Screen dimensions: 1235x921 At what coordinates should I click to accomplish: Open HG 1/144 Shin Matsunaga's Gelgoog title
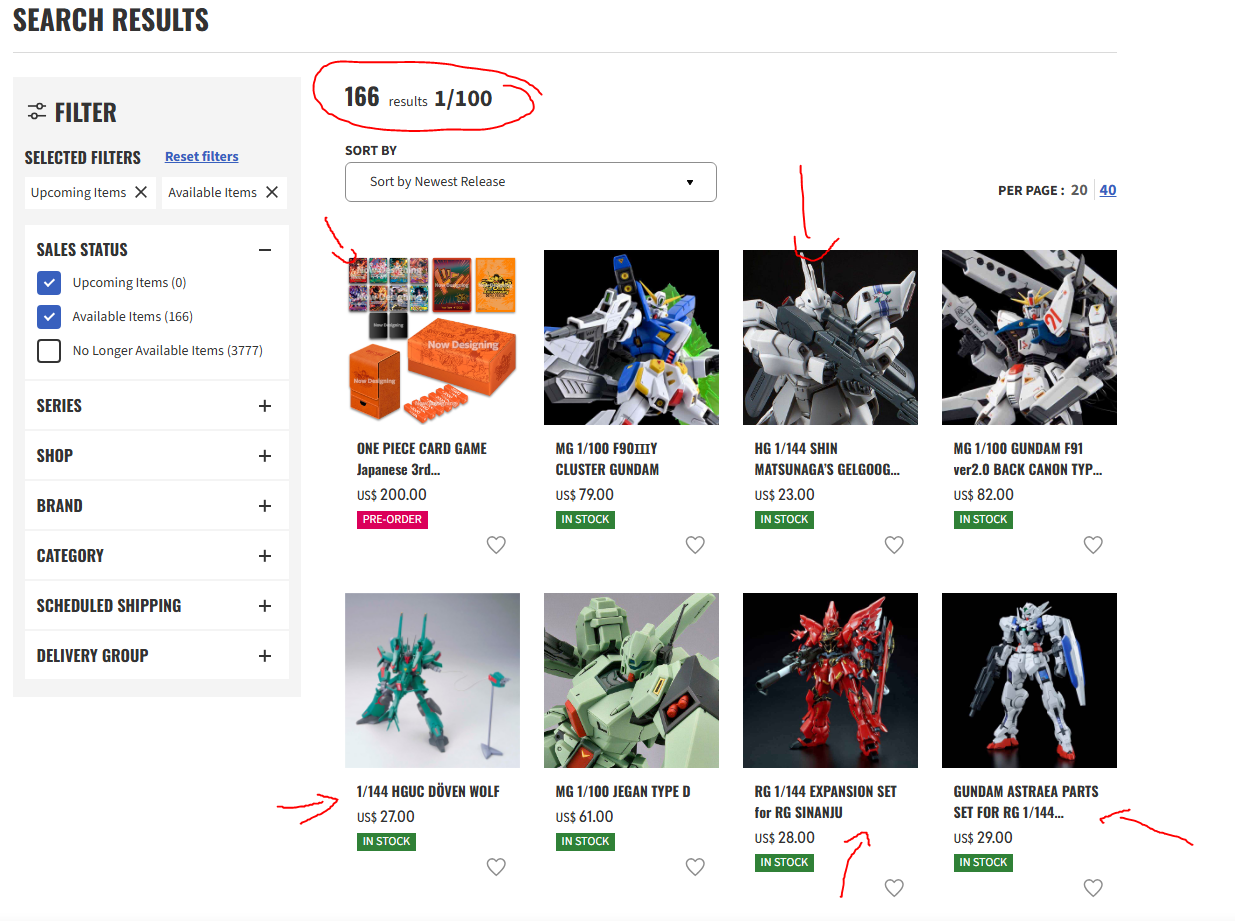(828, 459)
